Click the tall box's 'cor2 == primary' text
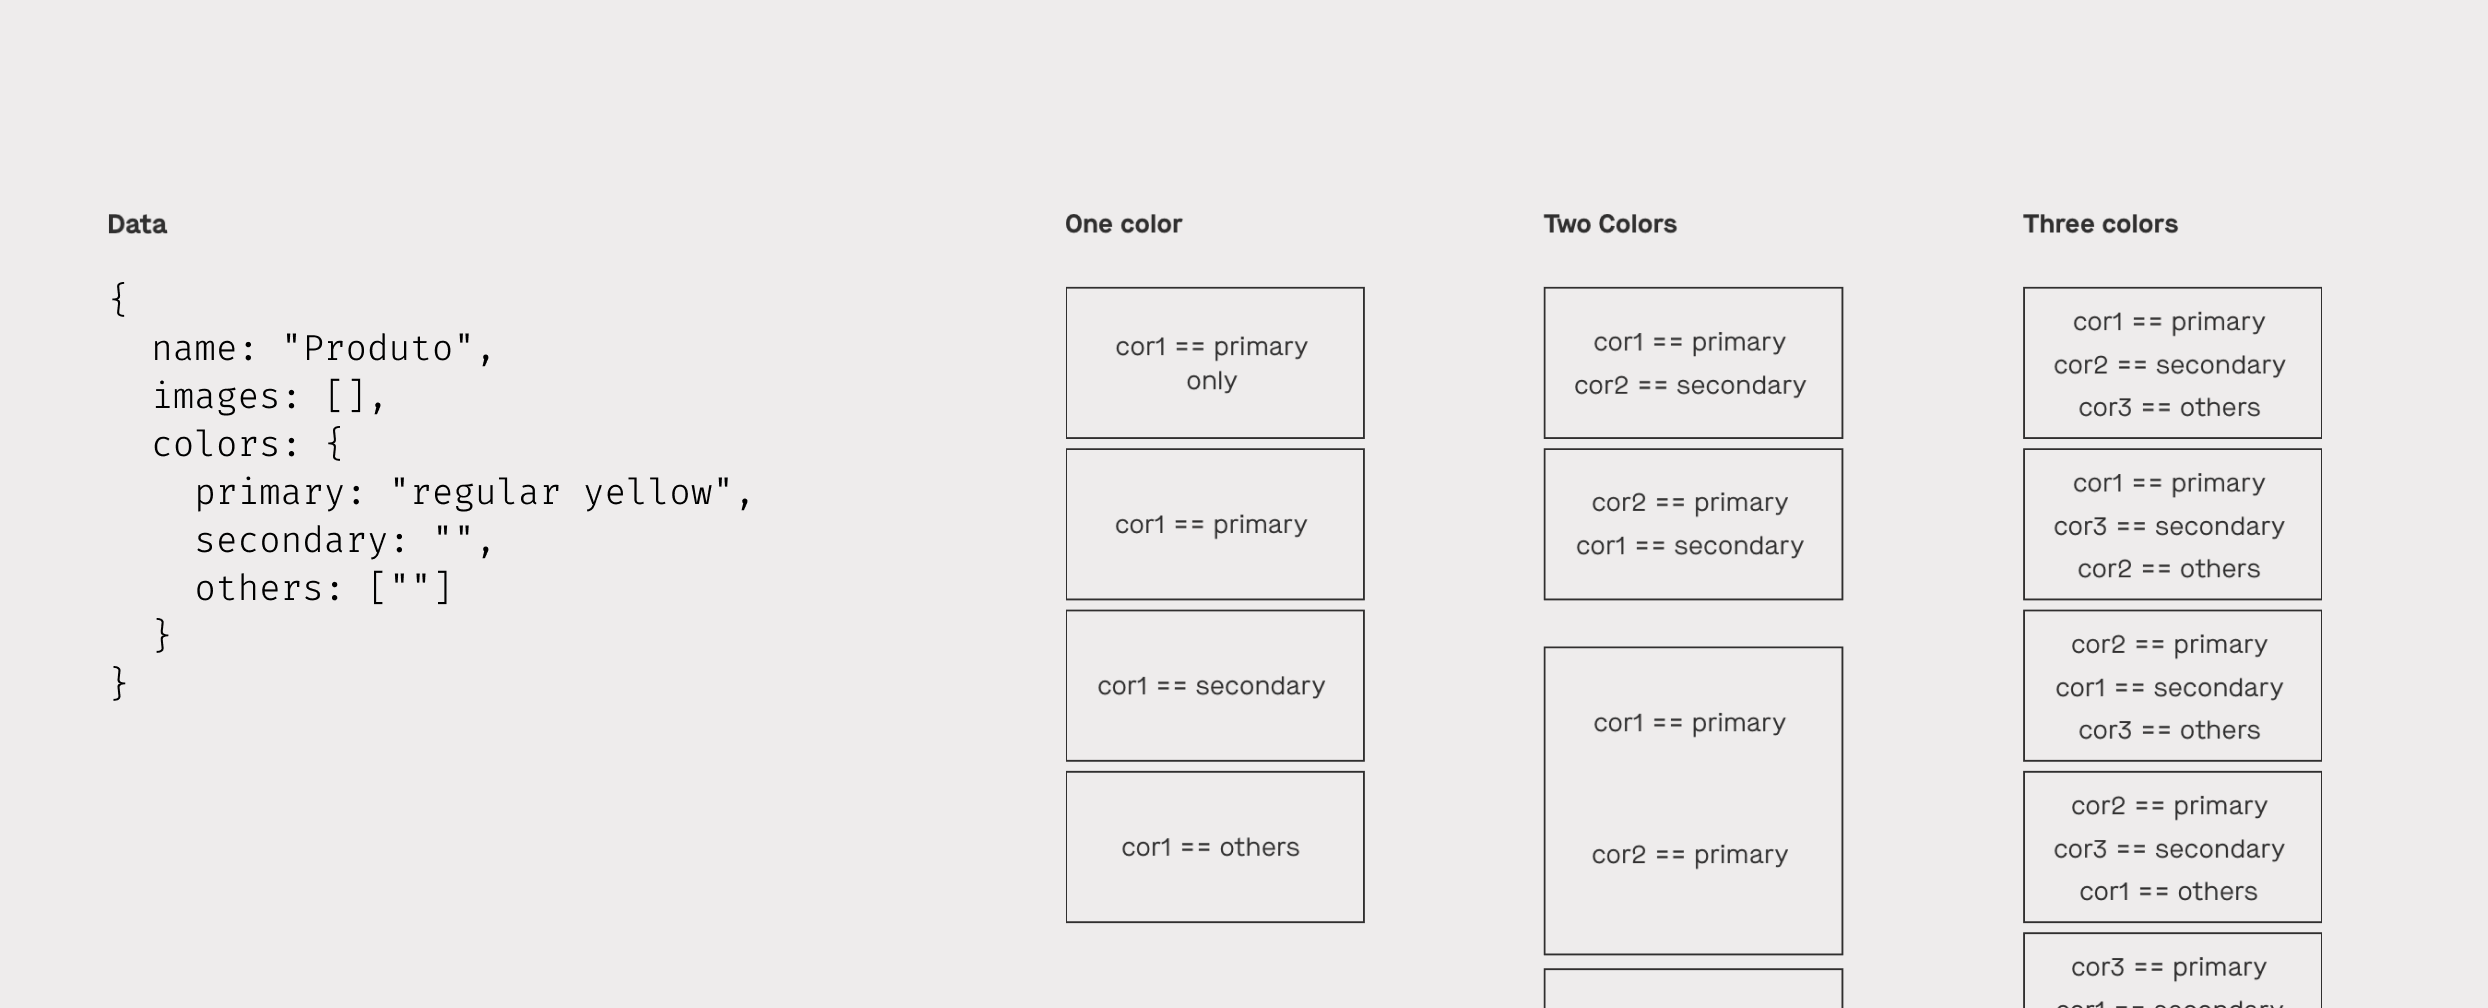The image size is (2488, 1008). point(1689,854)
